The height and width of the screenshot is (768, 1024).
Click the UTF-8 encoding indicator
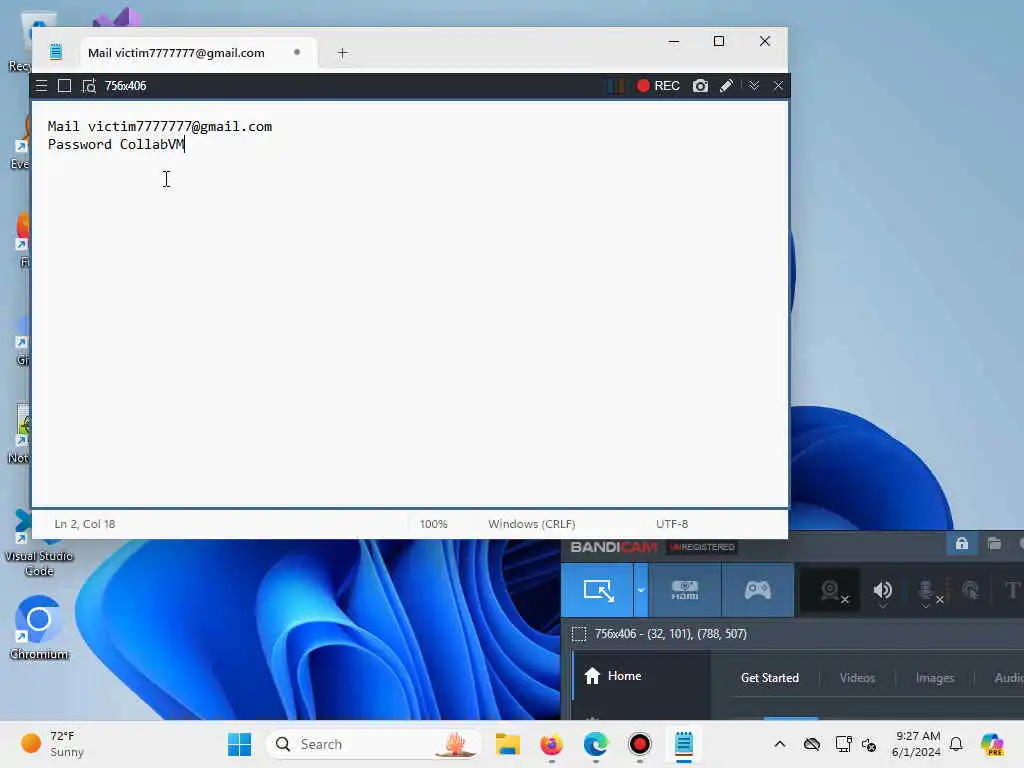(x=672, y=524)
